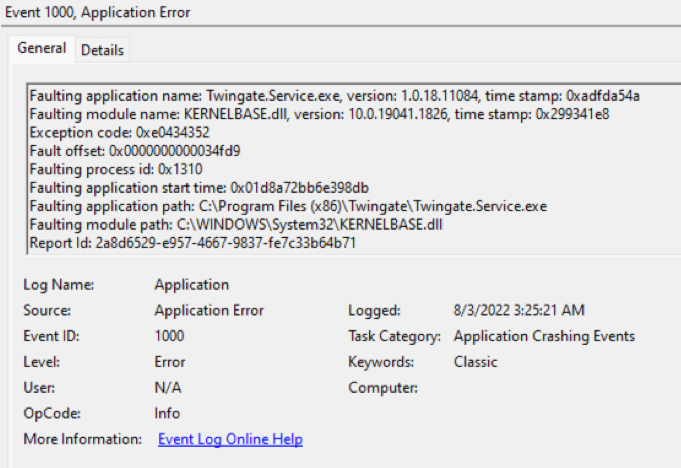Click the Faulting module path line

click(236, 225)
